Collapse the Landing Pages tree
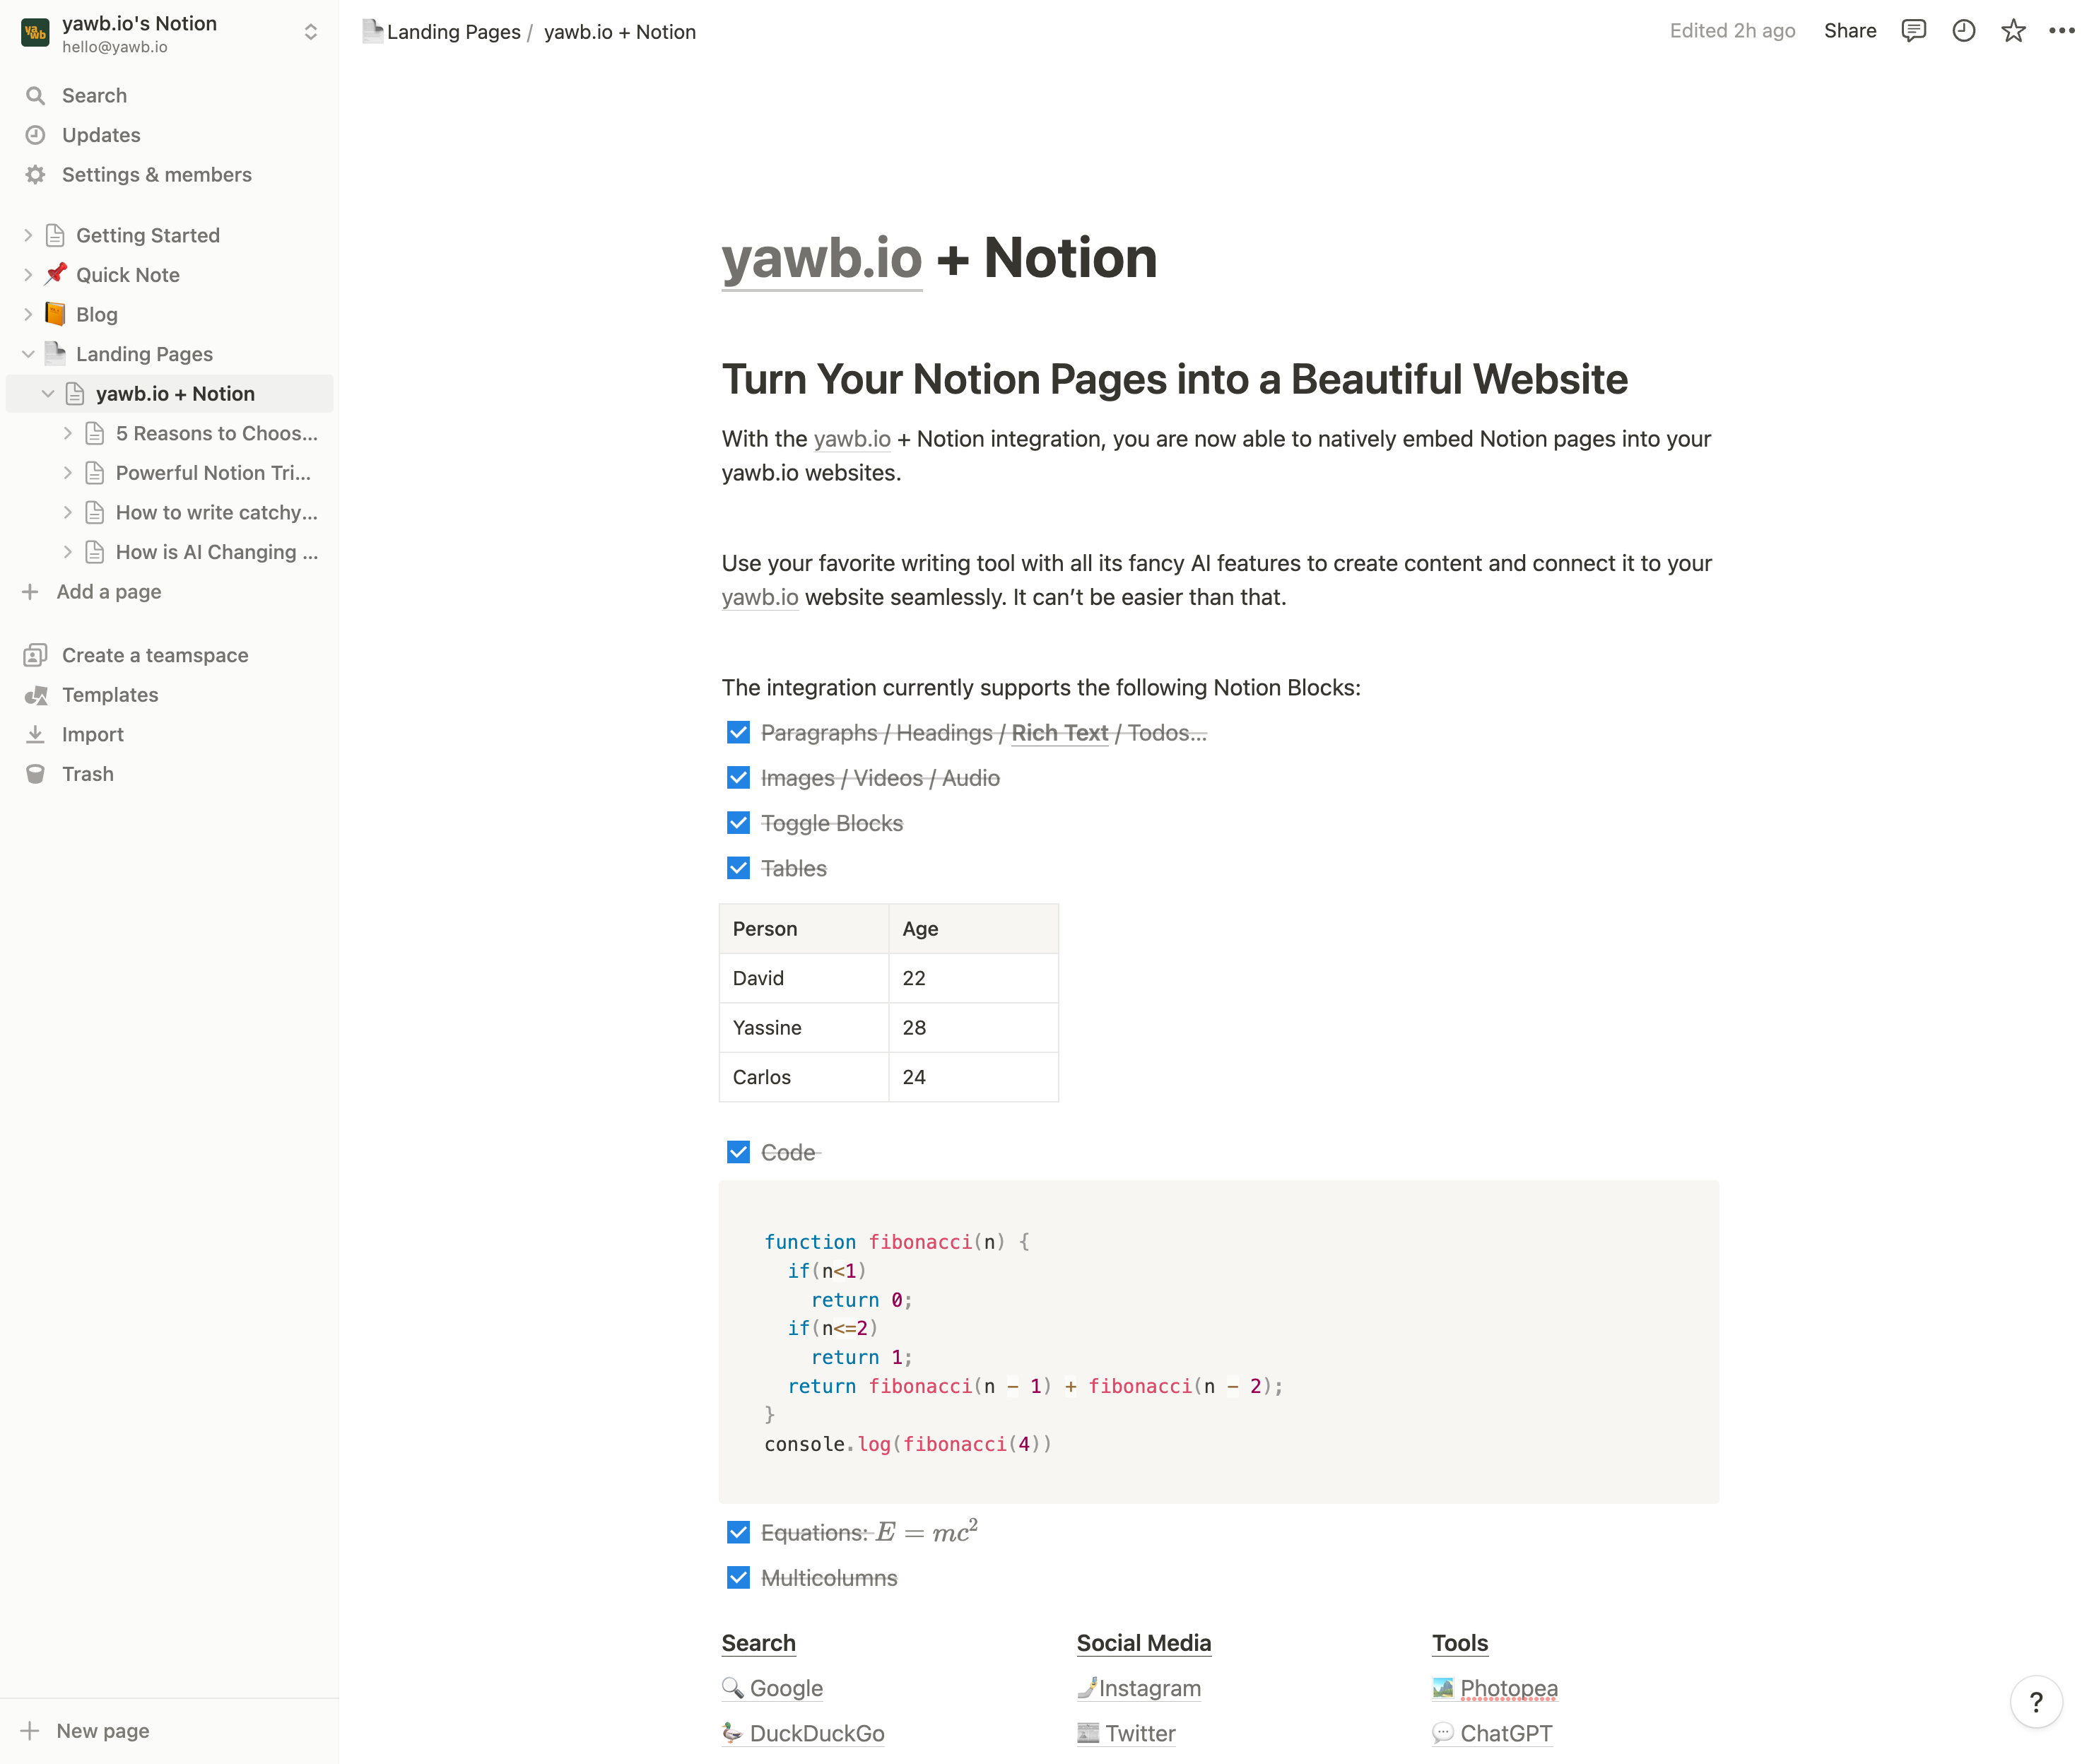The height and width of the screenshot is (1764, 2099). (x=28, y=354)
